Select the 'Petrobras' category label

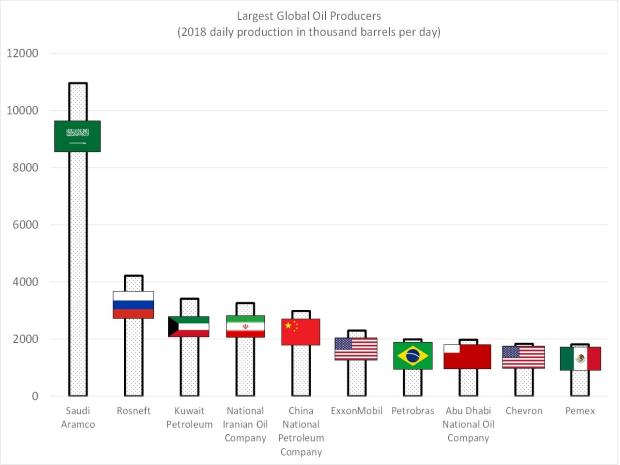pyautogui.click(x=412, y=410)
